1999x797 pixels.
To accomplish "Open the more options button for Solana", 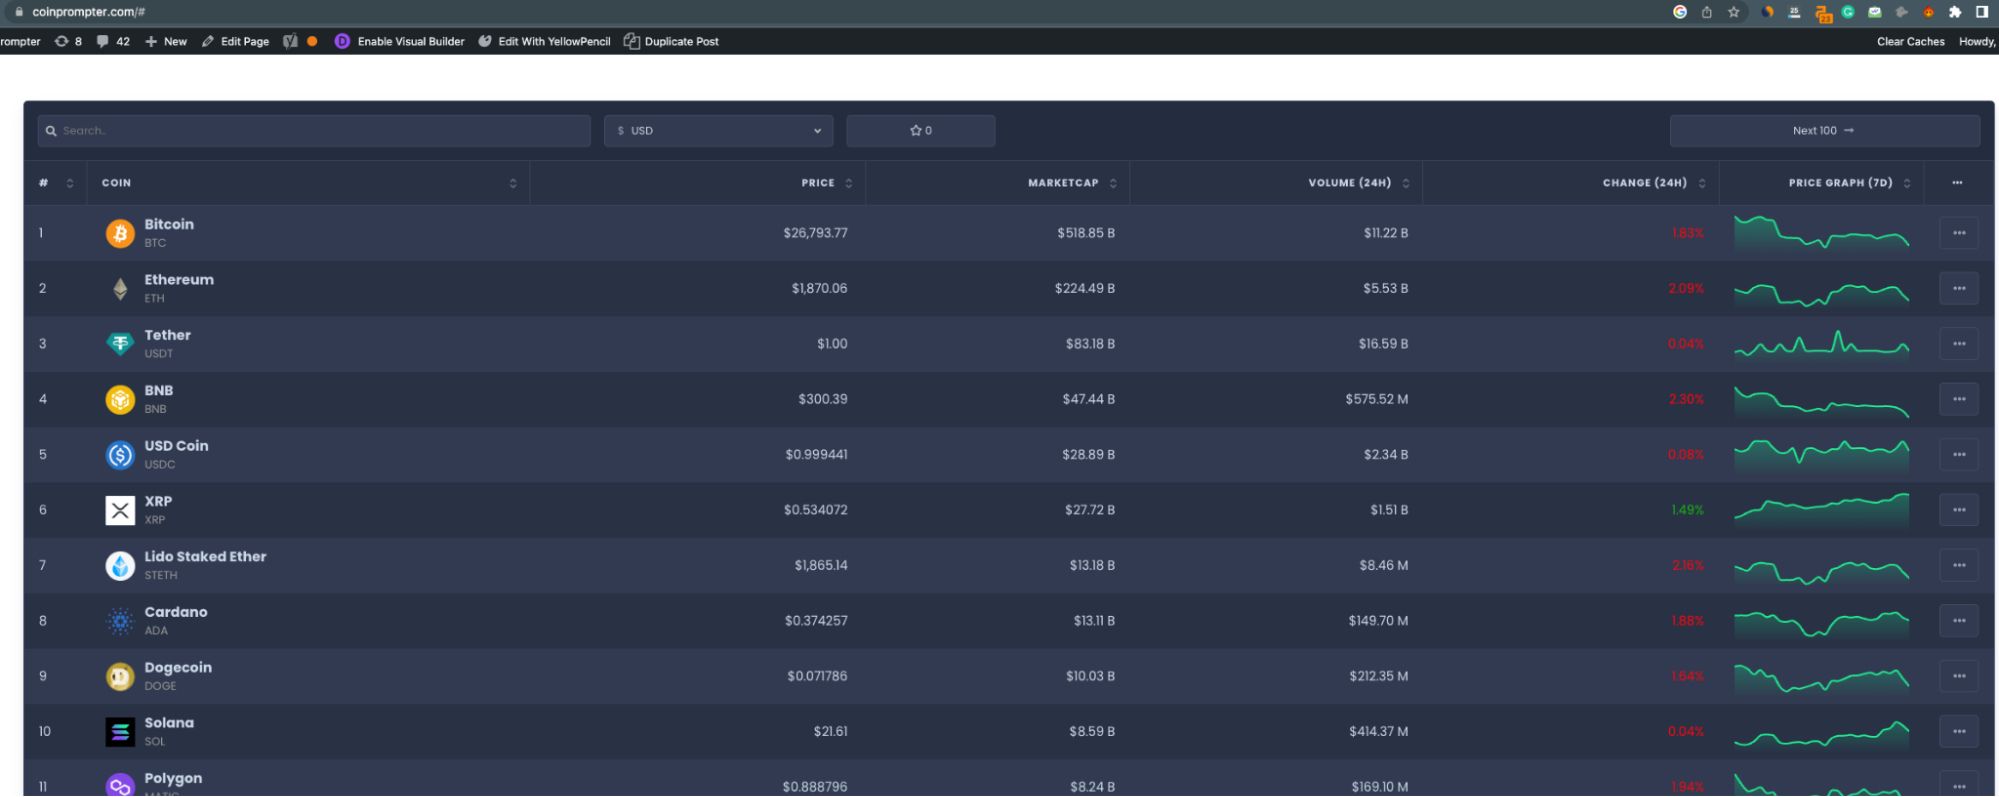I will pos(1958,732).
